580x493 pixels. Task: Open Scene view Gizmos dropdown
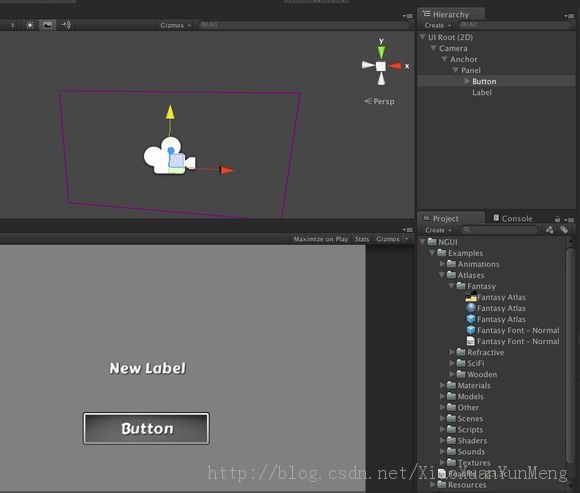[x=175, y=26]
